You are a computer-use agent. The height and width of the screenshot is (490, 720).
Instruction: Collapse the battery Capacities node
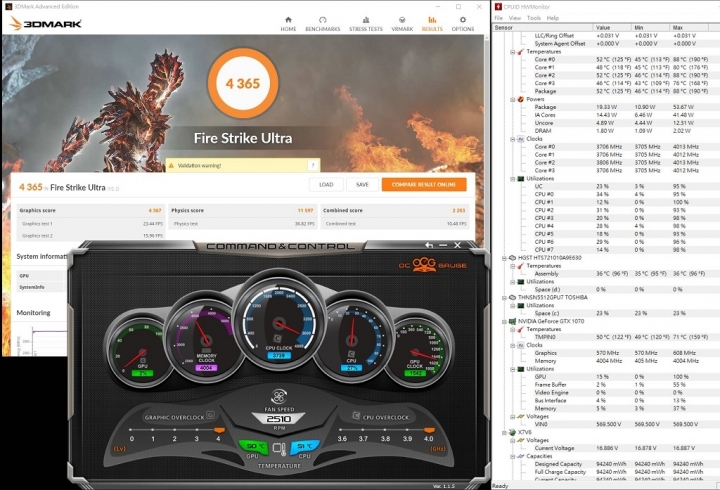coord(512,456)
